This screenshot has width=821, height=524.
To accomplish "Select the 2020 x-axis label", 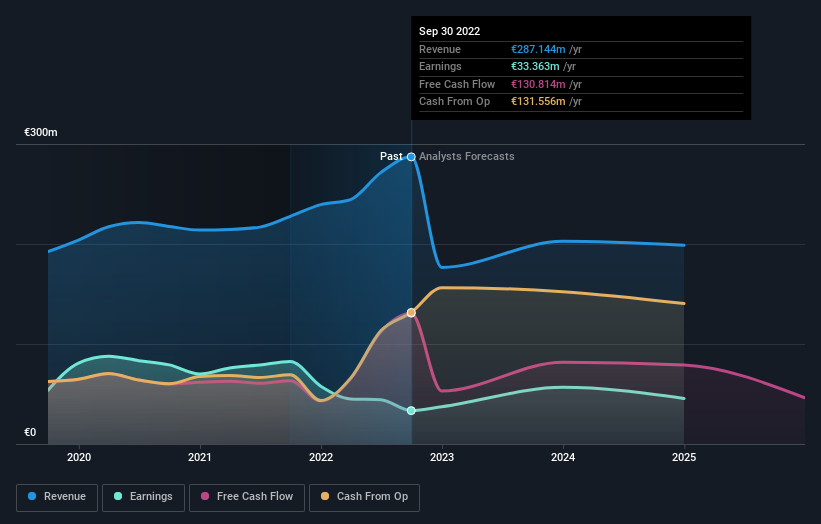I will (x=79, y=457).
